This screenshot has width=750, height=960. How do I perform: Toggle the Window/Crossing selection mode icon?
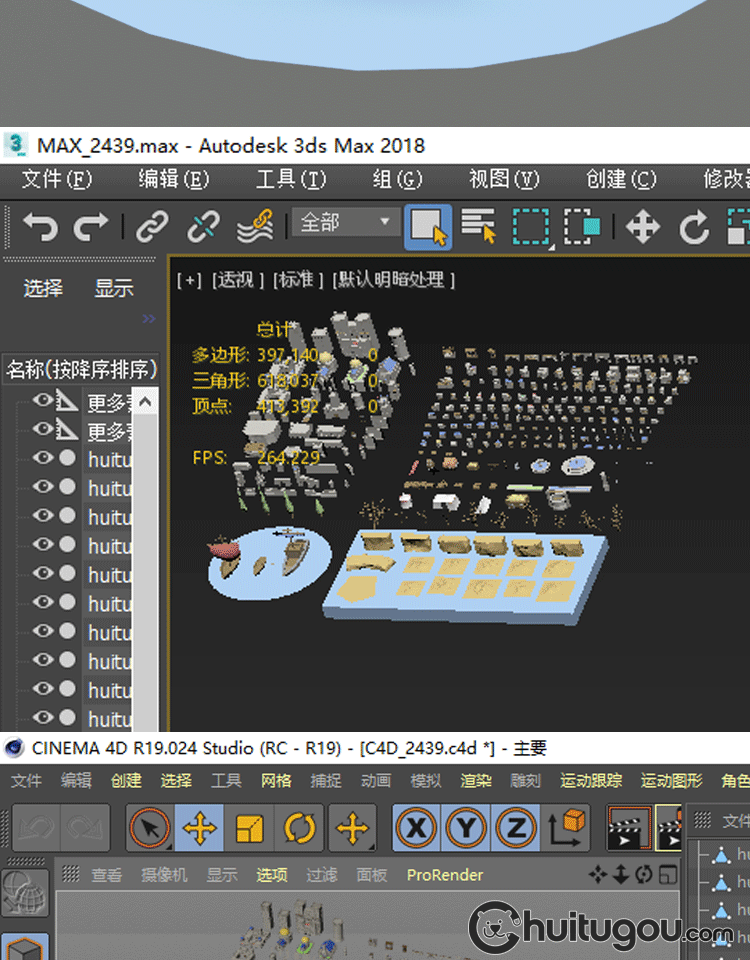tap(582, 227)
